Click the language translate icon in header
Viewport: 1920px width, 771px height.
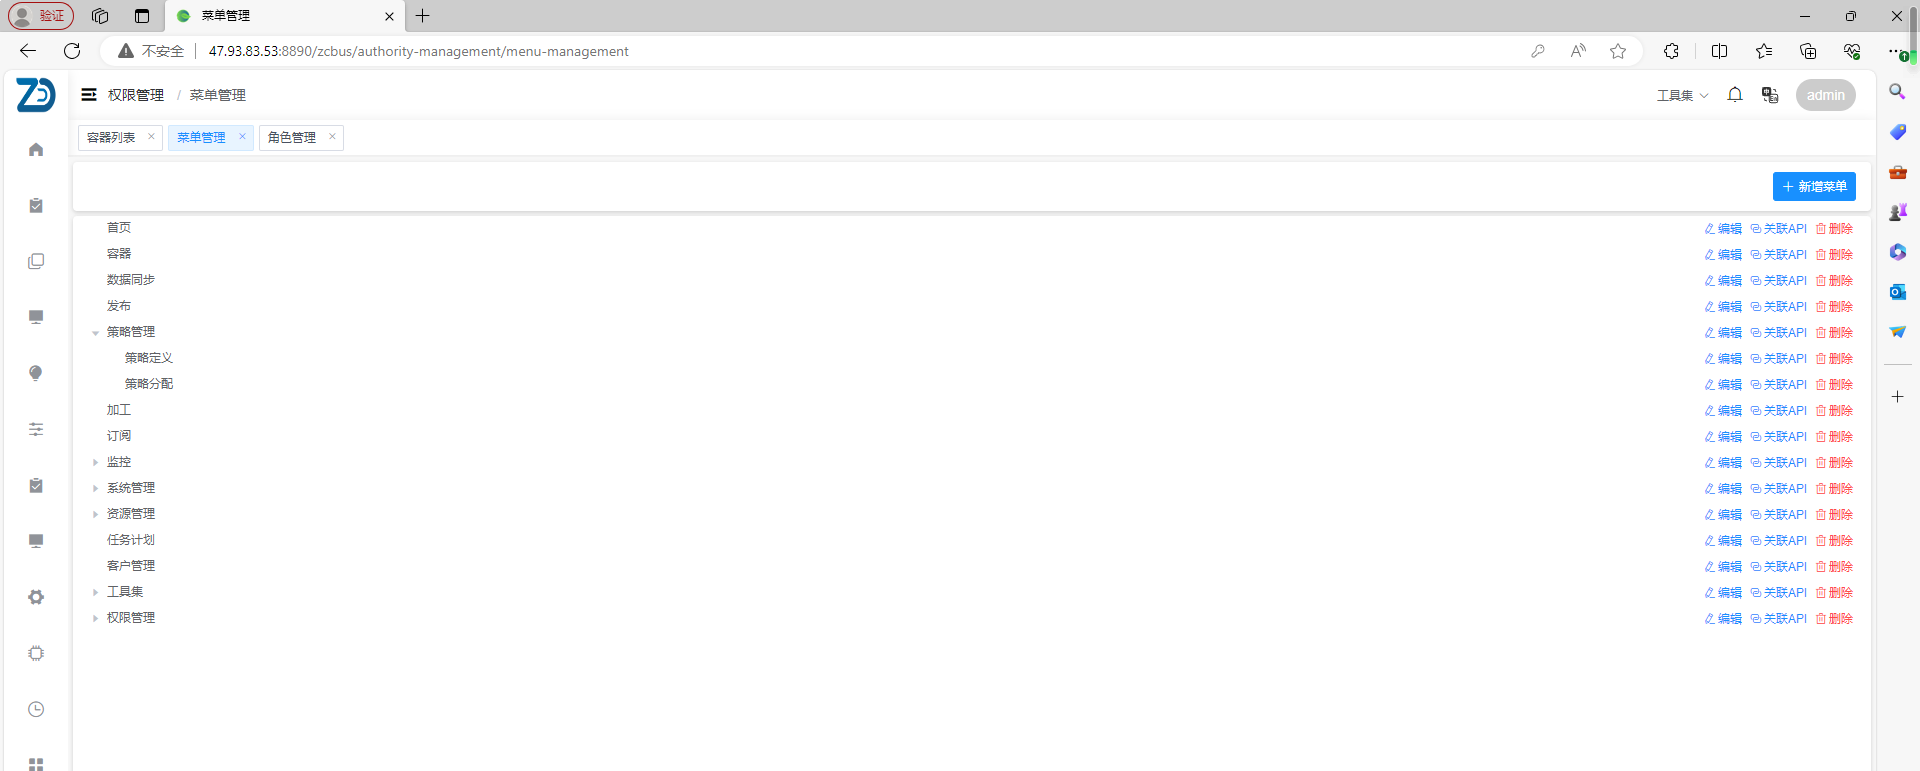1770,95
